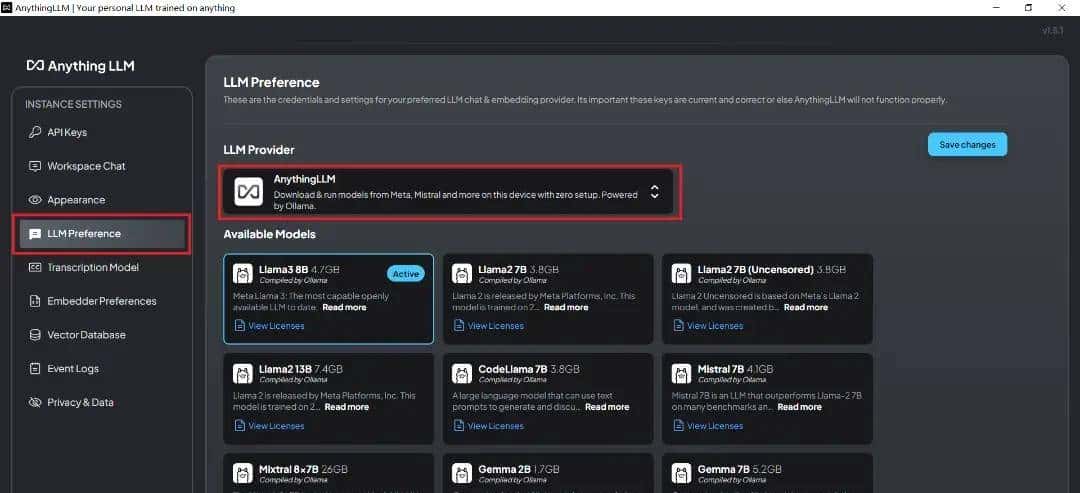Expand the LLM Provider up-down chevron
1080x493 pixels.
pos(654,191)
